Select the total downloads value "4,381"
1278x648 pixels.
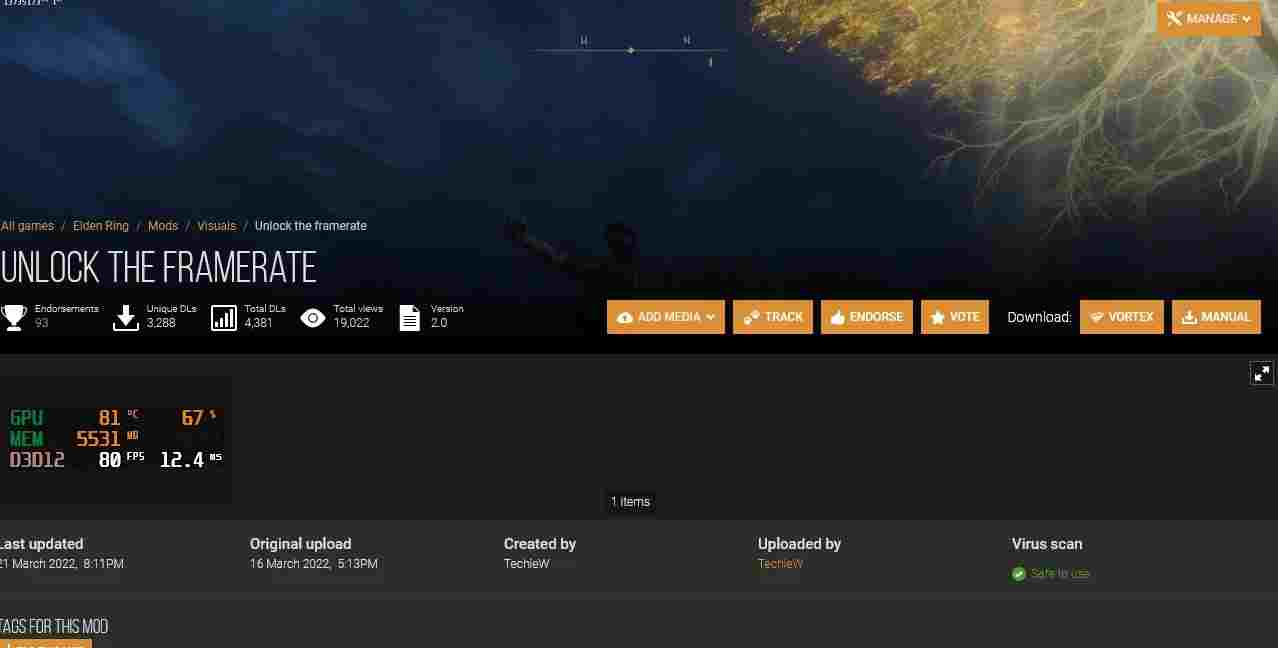[x=259, y=323]
